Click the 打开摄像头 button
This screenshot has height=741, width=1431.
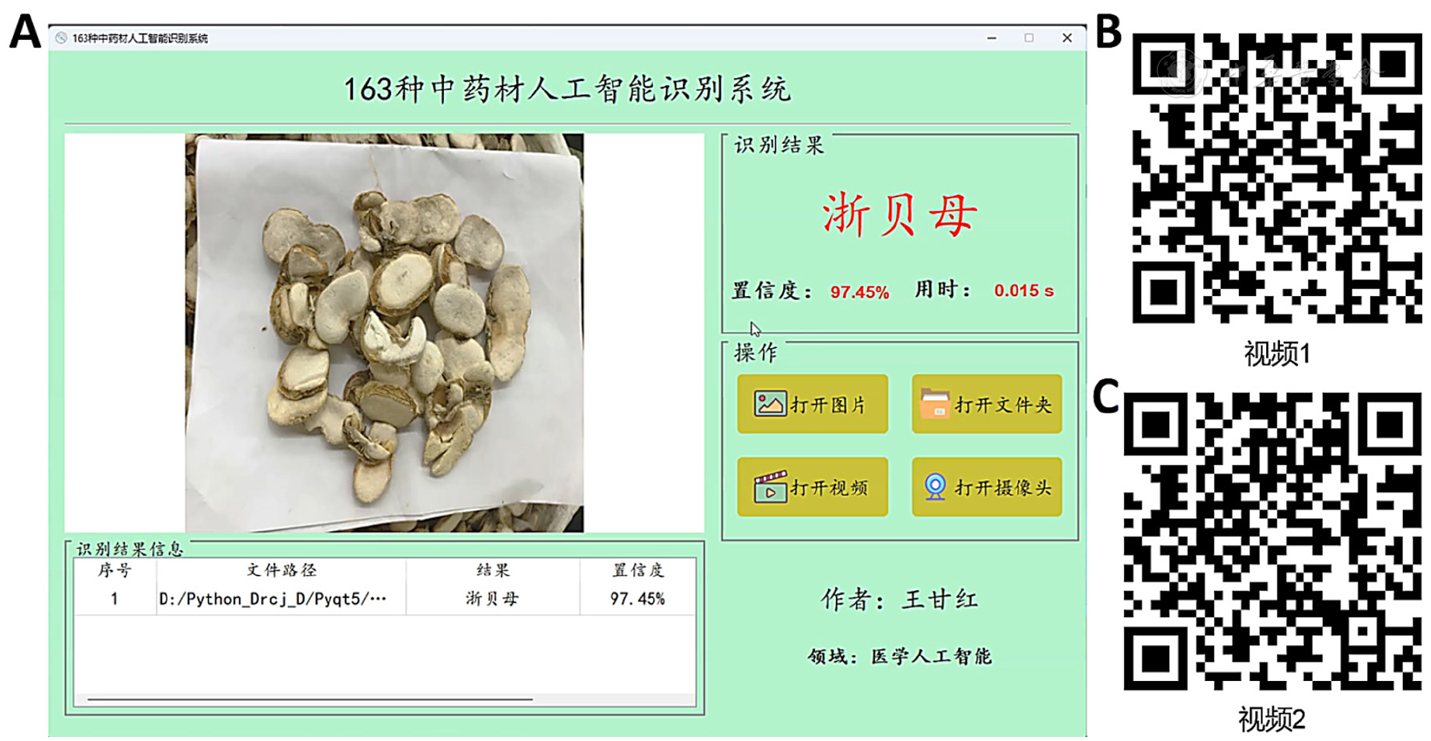(x=986, y=487)
